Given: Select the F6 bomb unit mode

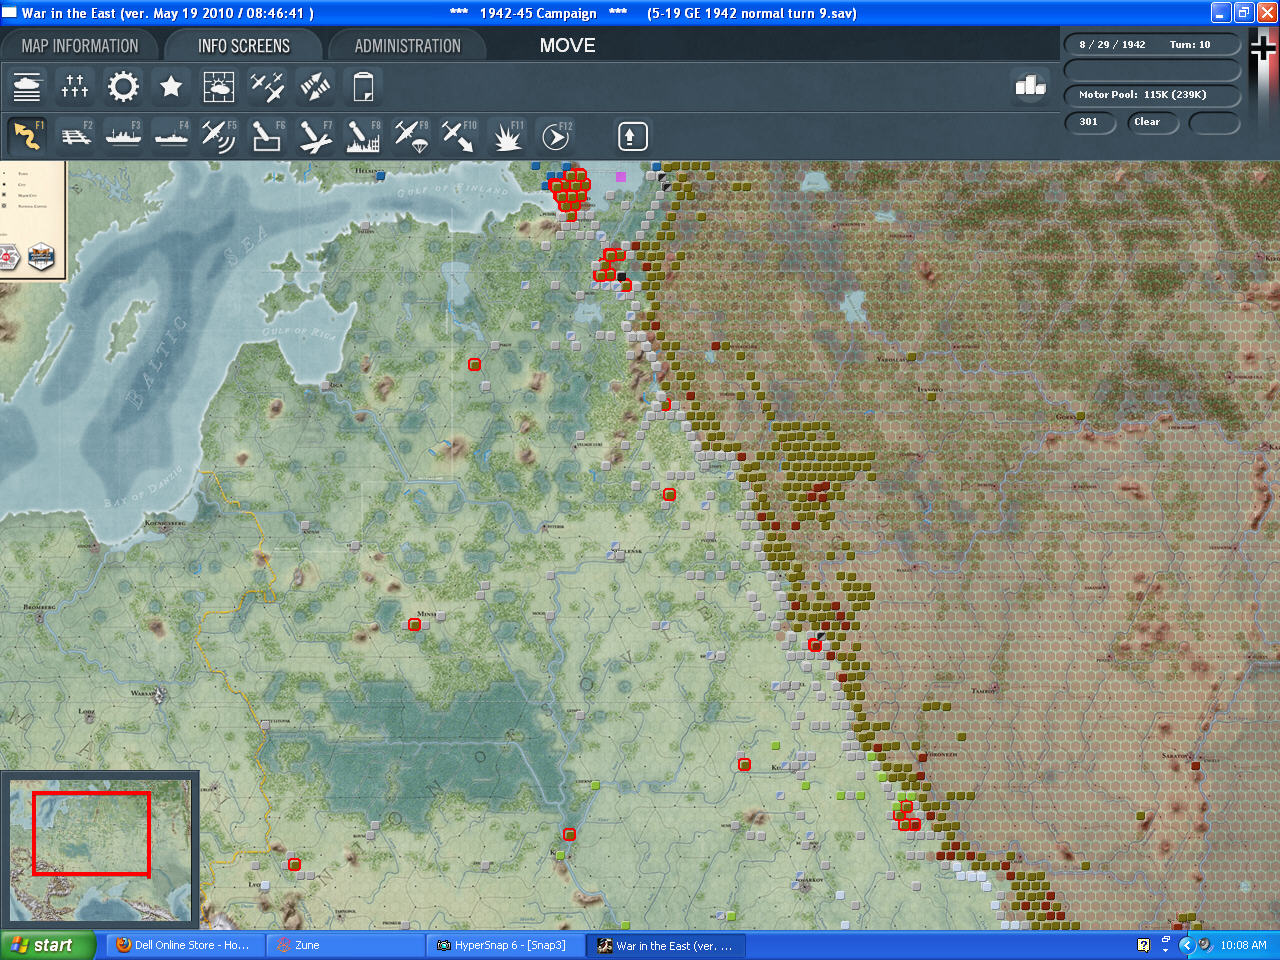Looking at the screenshot, I should point(267,135).
